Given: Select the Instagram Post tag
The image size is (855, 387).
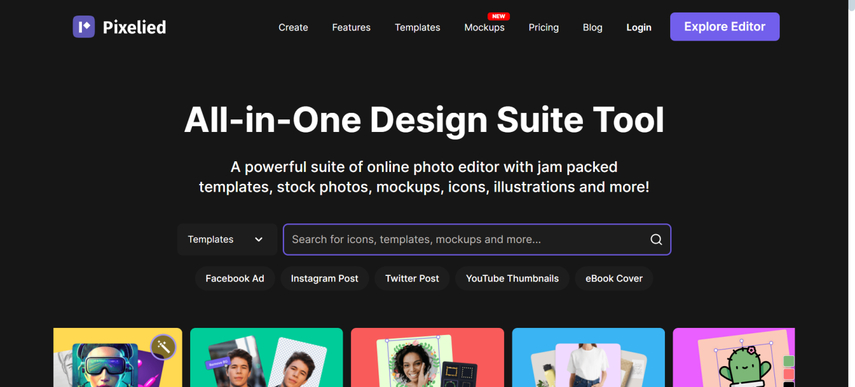Looking at the screenshot, I should [x=324, y=279].
